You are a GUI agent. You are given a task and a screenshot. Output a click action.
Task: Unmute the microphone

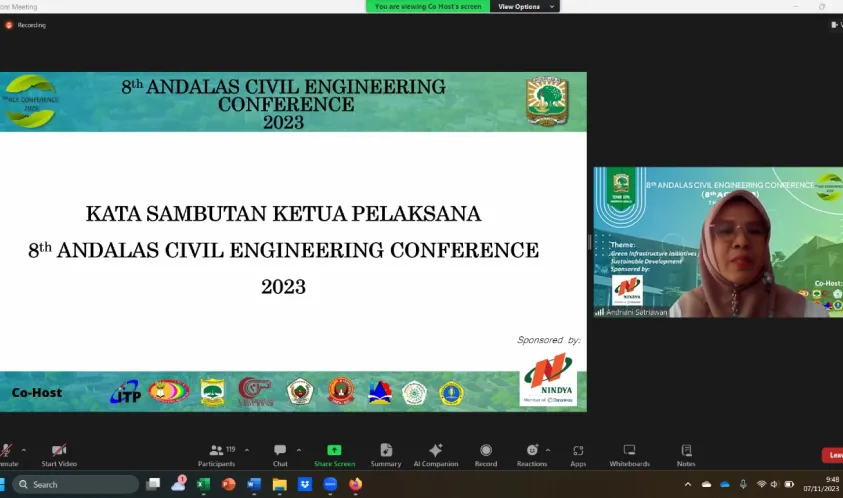coord(8,455)
